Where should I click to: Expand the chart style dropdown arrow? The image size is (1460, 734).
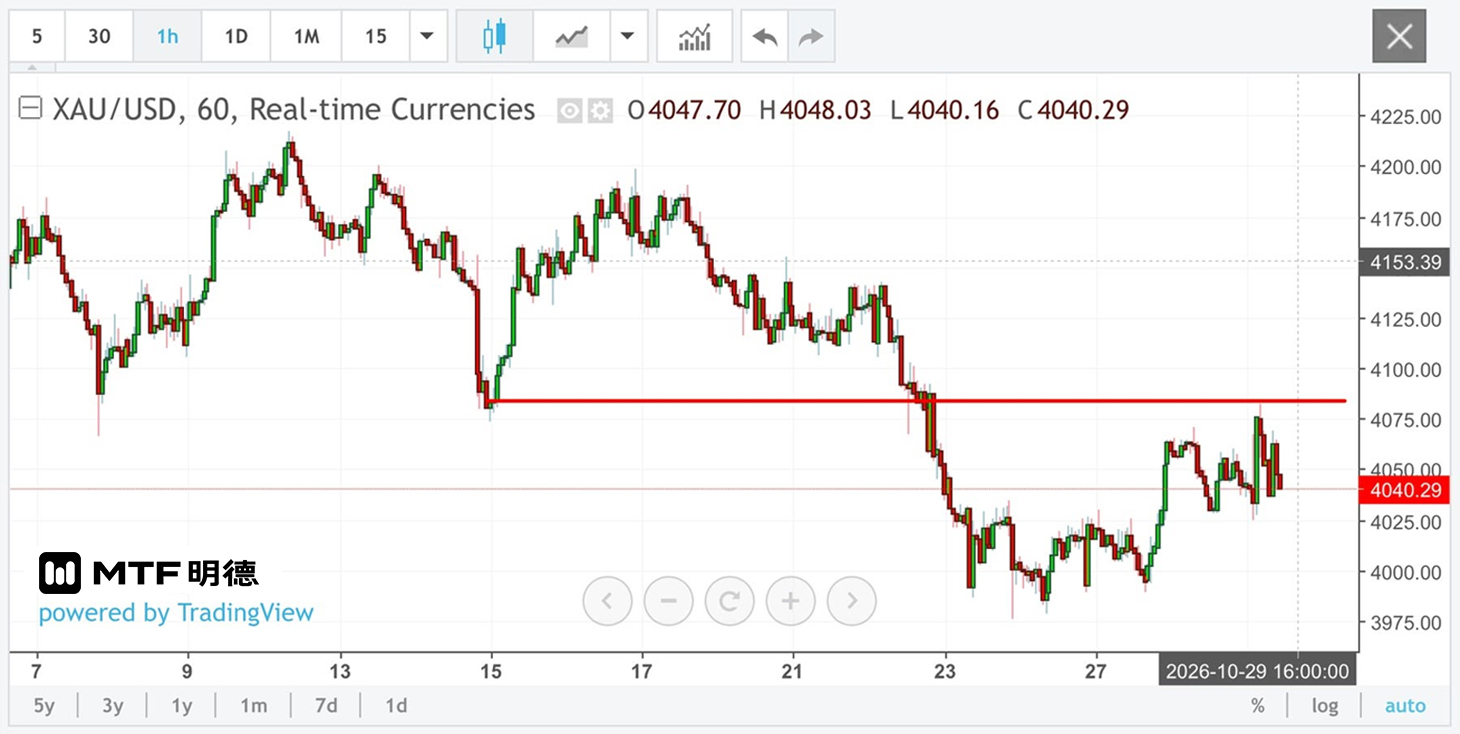[x=628, y=37]
